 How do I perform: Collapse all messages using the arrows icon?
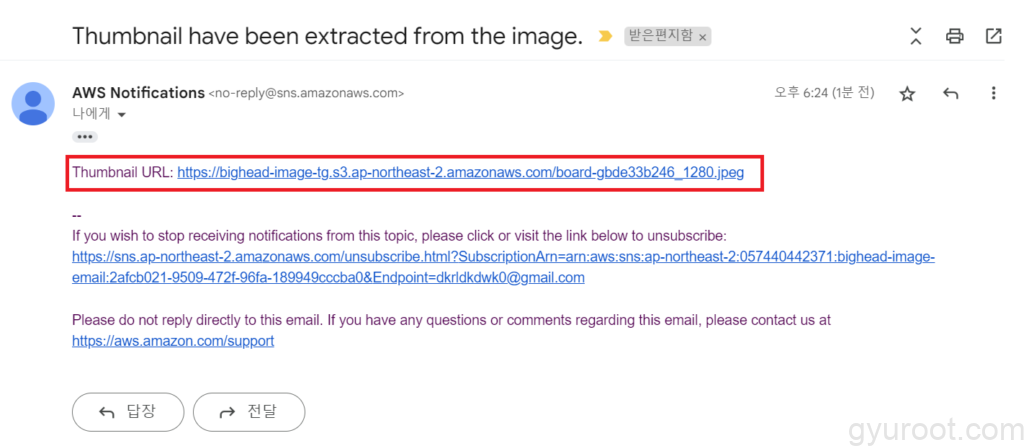pos(915,37)
